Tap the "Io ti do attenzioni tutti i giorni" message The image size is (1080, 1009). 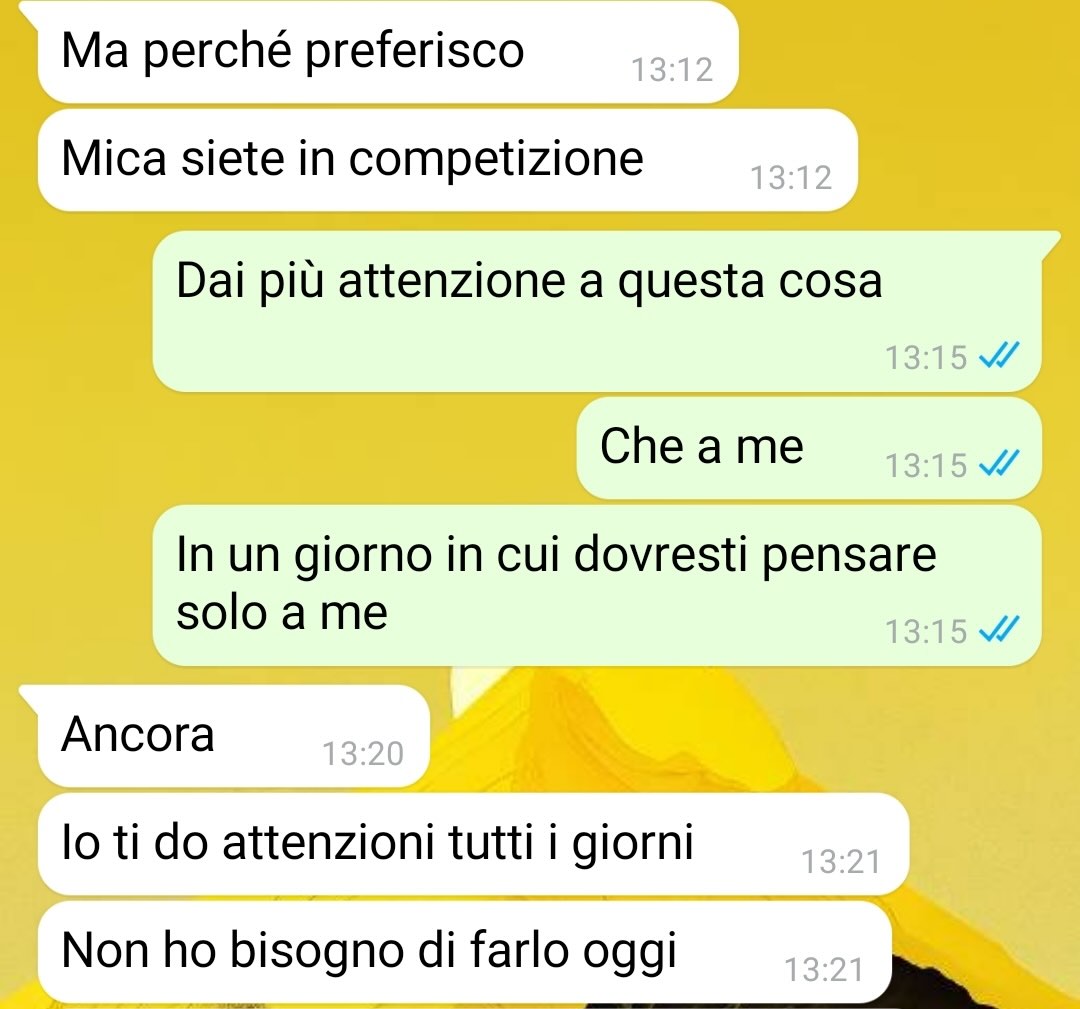[473, 844]
